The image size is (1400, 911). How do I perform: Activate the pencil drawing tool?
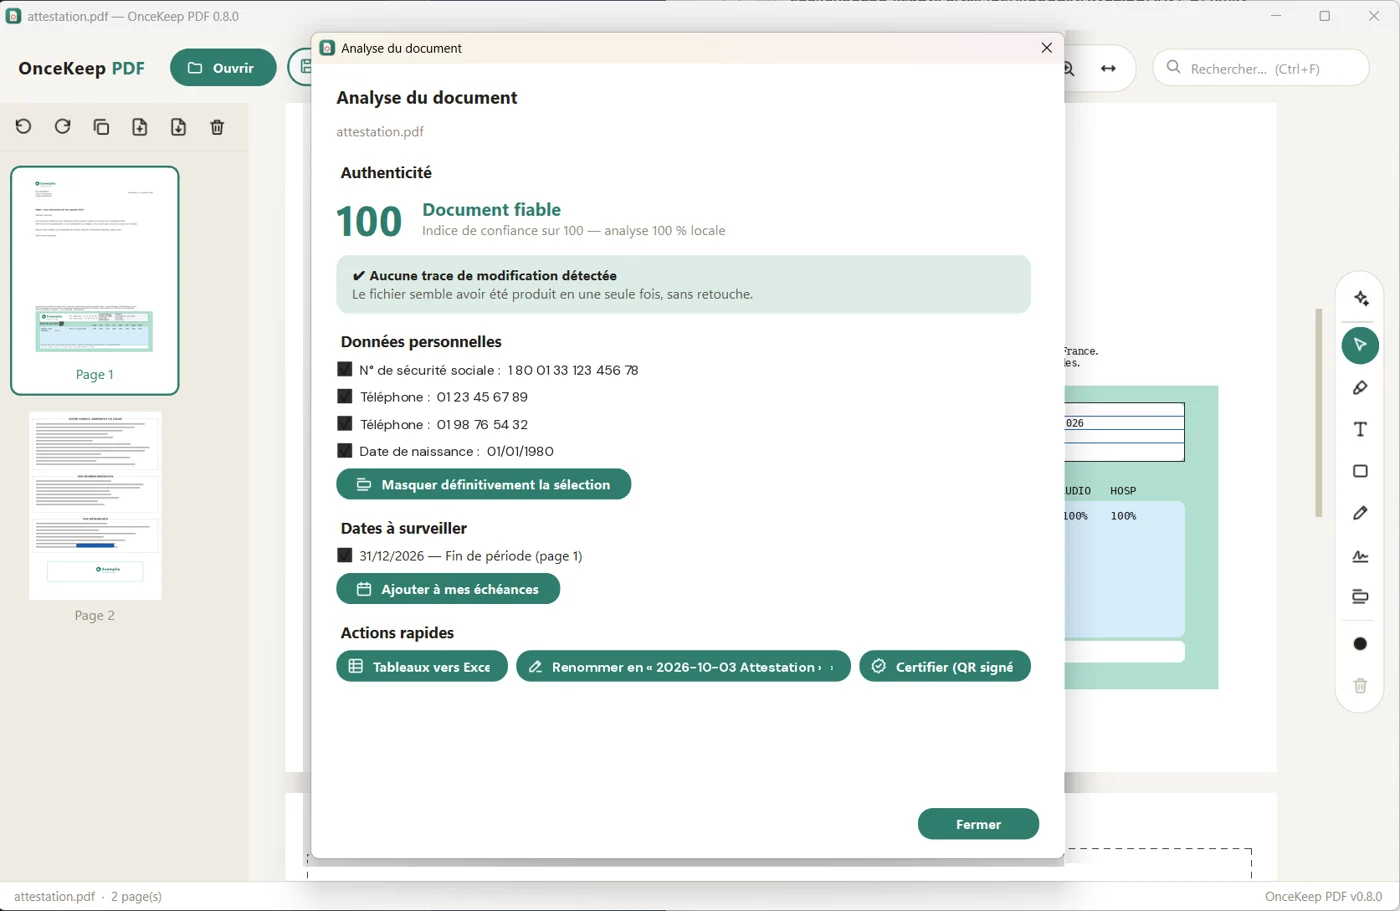(x=1360, y=513)
